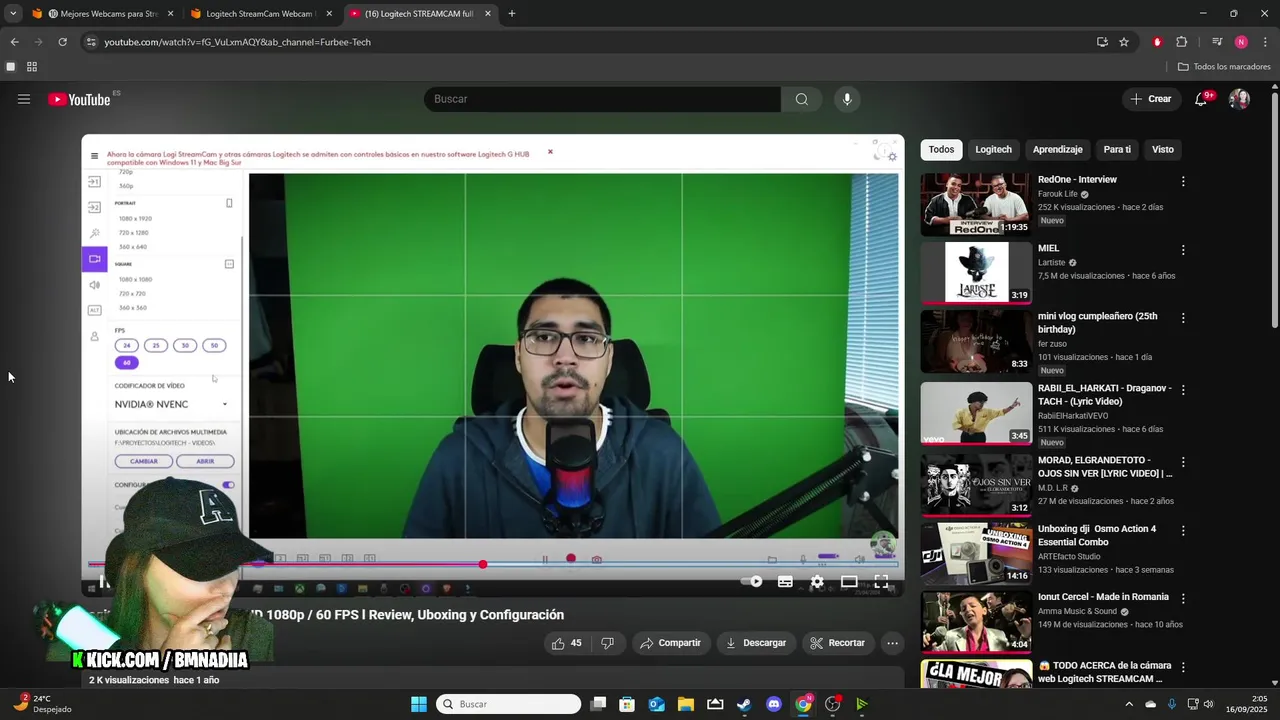Open the MIEL video thumbnail

[976, 272]
